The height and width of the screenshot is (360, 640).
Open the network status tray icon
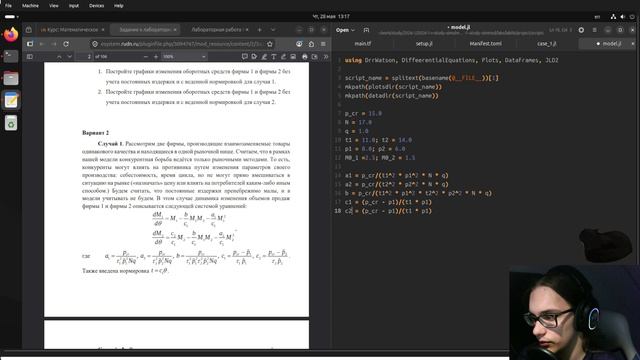(x=613, y=17)
